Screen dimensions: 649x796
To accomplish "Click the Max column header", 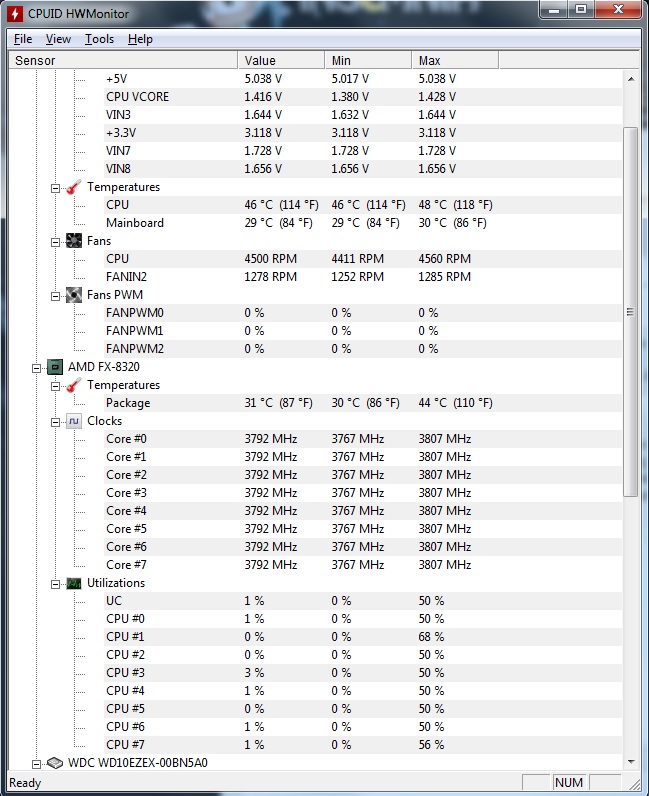I will 455,60.
